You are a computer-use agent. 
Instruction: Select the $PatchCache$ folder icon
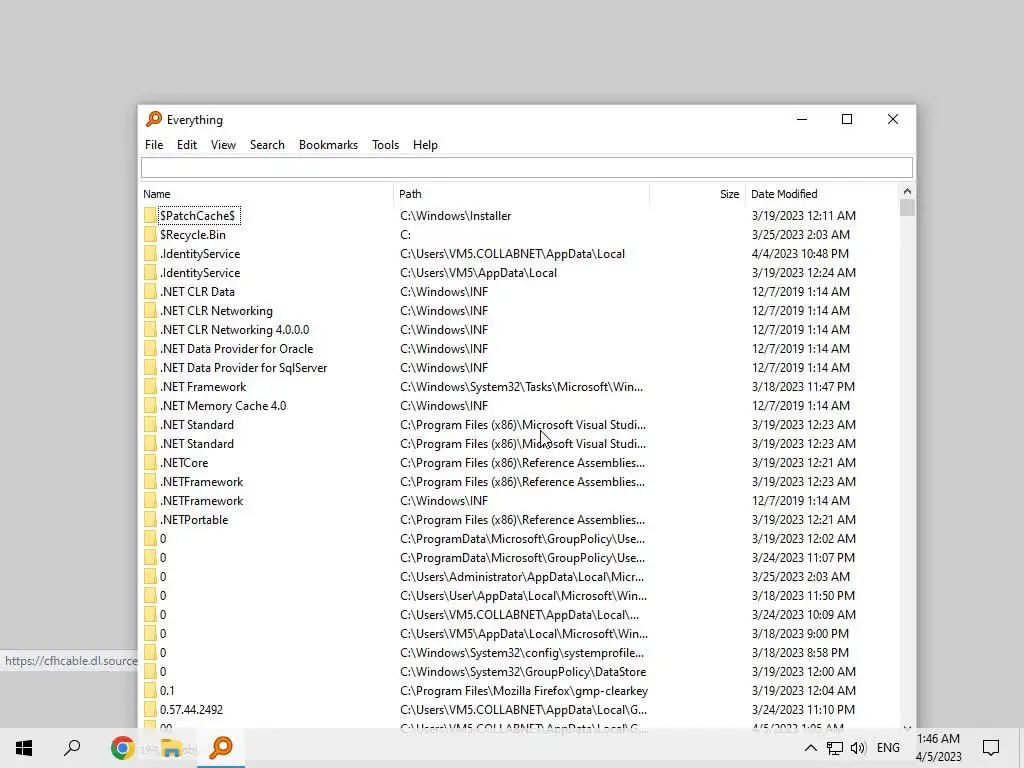[x=150, y=216]
